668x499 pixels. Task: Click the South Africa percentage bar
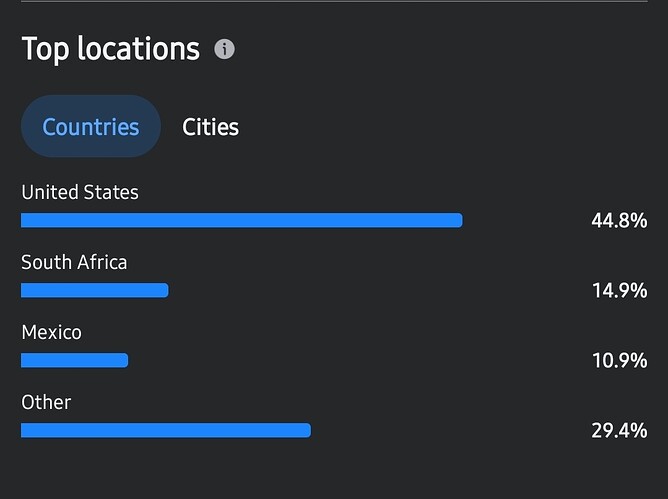tap(94, 290)
